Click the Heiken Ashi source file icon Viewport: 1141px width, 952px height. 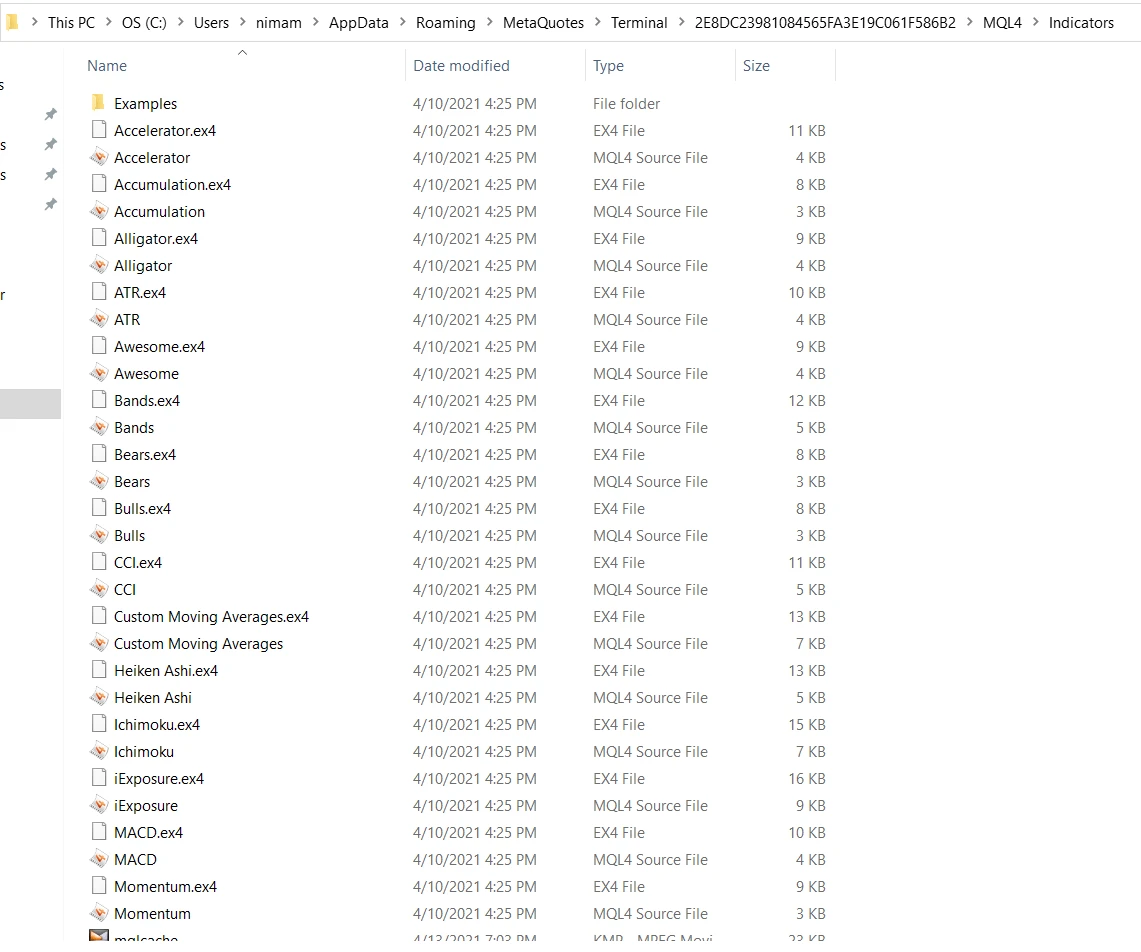point(98,697)
